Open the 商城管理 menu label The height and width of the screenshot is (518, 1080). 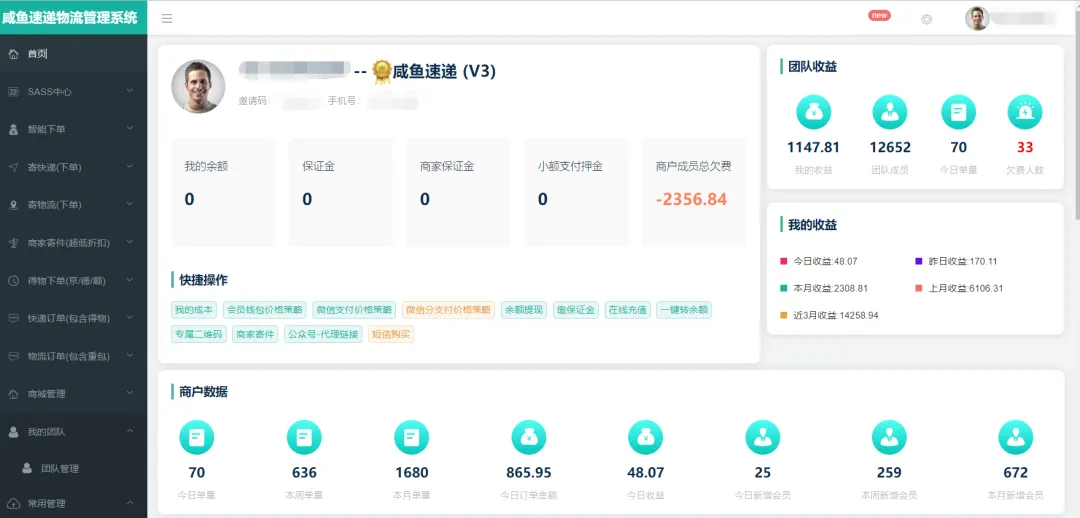click(x=46, y=394)
